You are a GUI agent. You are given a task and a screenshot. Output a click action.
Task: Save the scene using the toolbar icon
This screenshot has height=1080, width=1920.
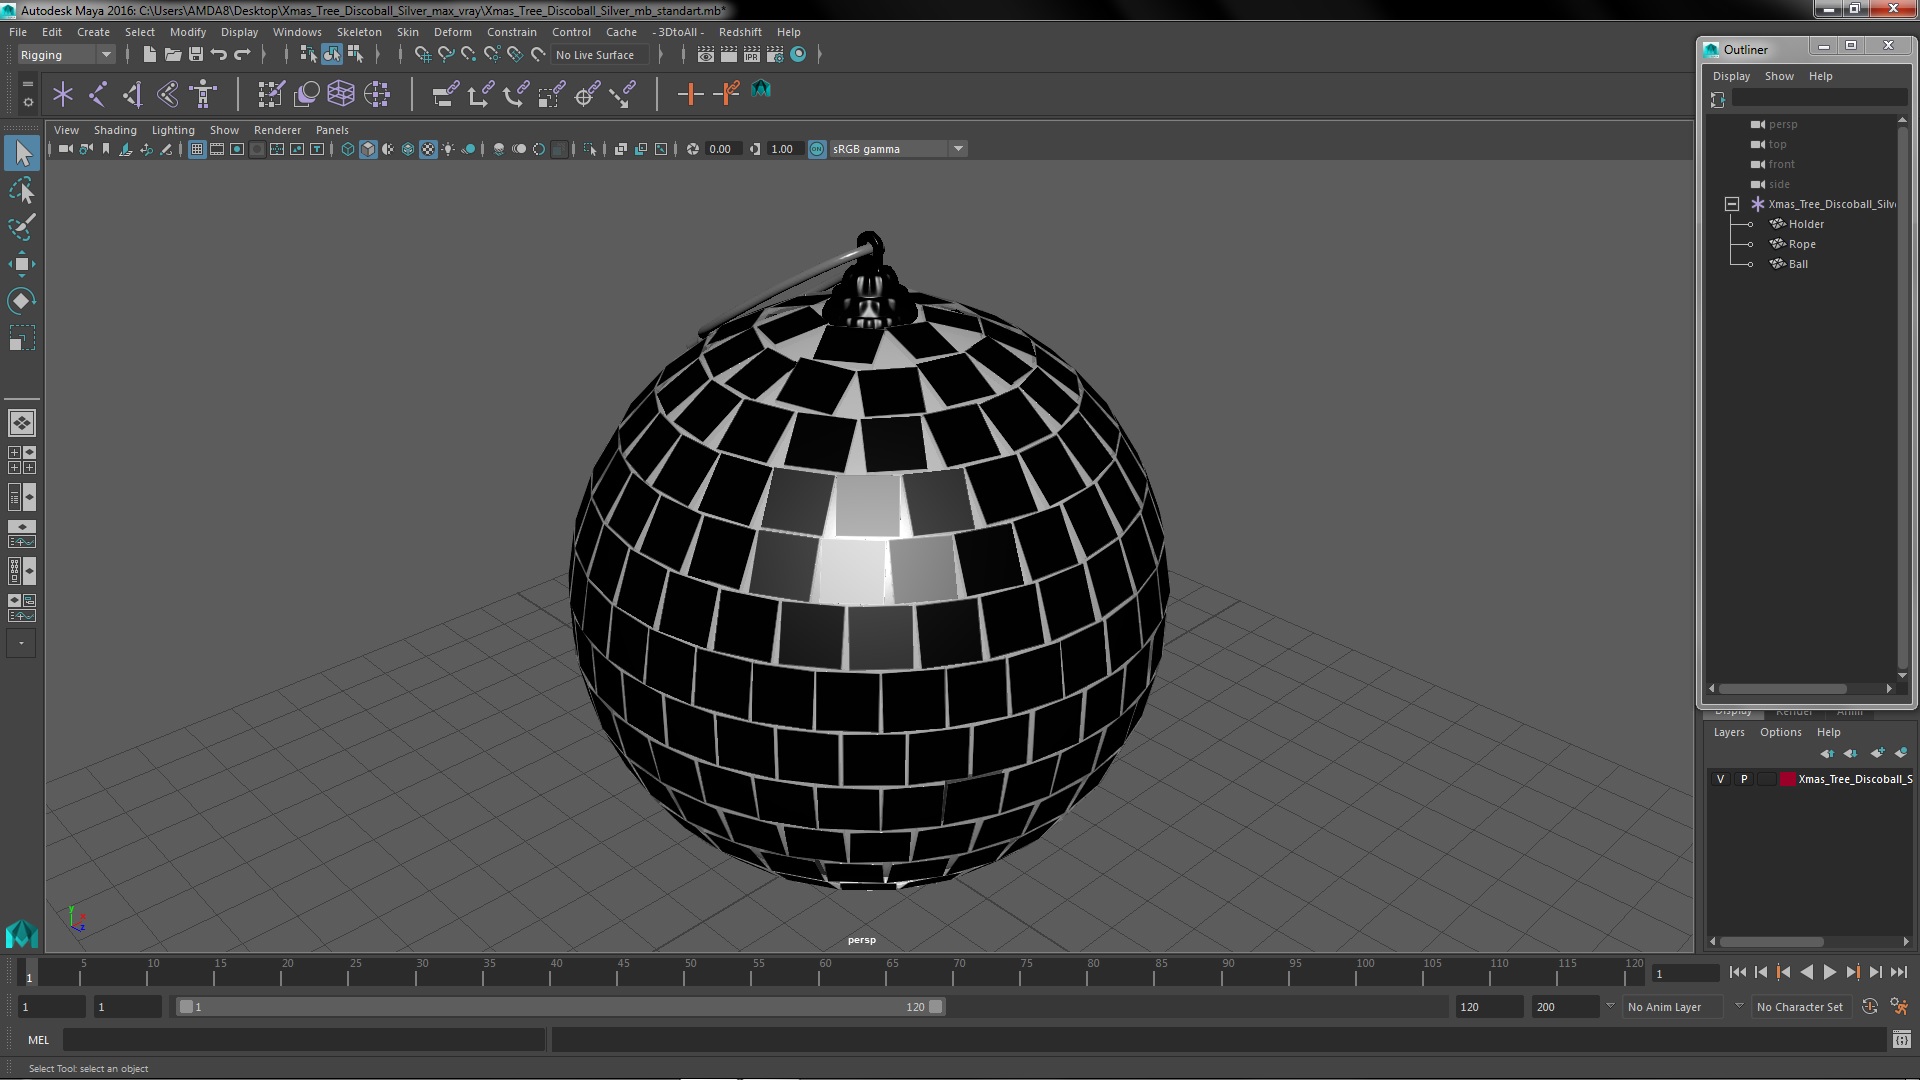(x=196, y=55)
